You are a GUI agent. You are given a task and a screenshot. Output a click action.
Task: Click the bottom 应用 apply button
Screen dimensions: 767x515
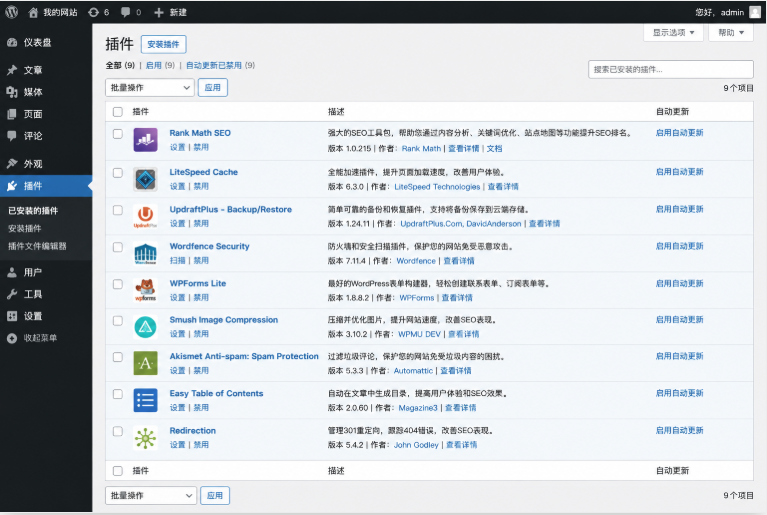click(215, 495)
